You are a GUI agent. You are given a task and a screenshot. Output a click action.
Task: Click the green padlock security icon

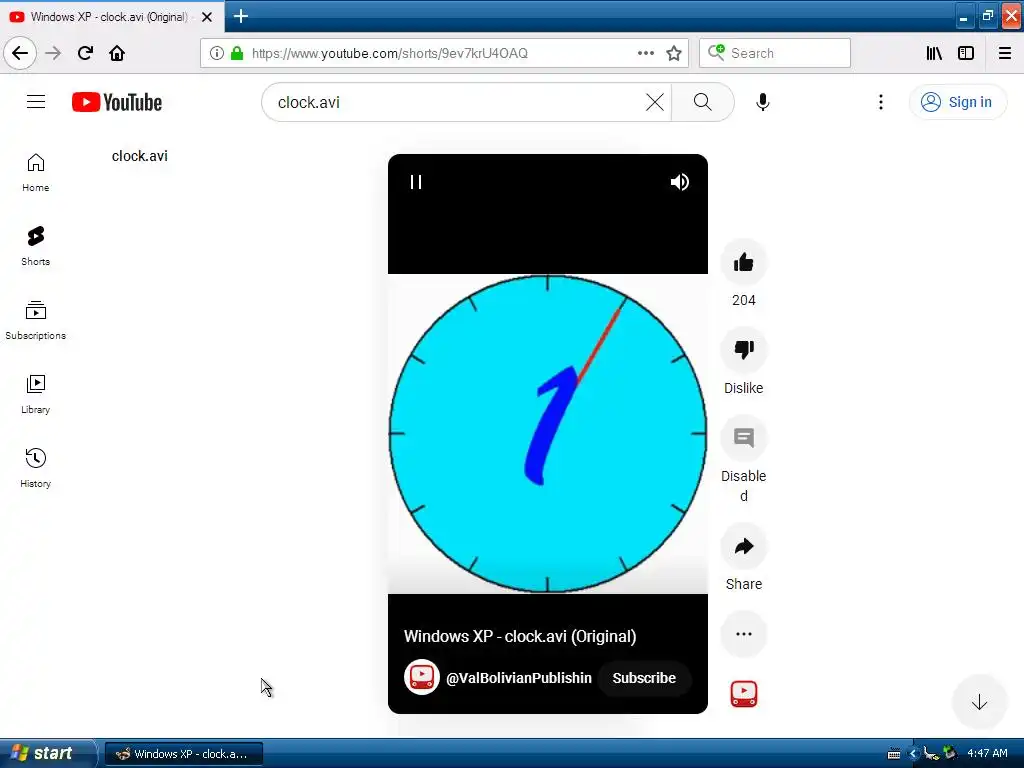237,53
